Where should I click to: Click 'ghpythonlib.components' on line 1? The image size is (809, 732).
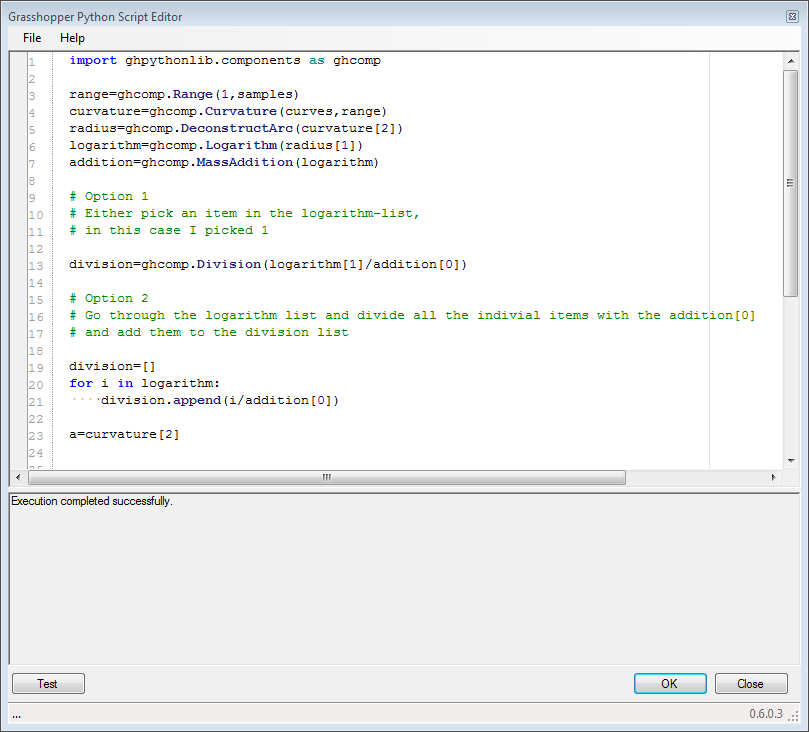point(213,60)
